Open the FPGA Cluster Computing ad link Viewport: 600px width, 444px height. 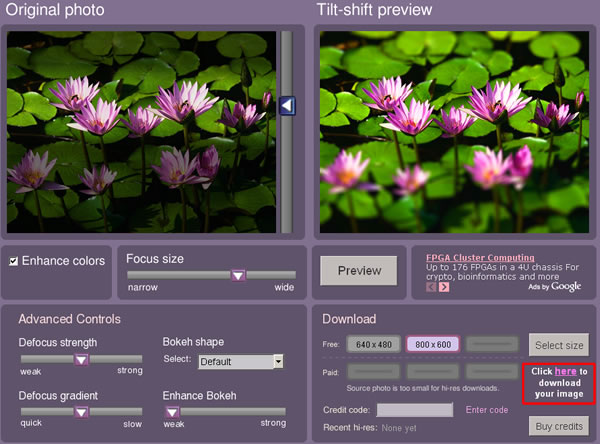tap(480, 257)
